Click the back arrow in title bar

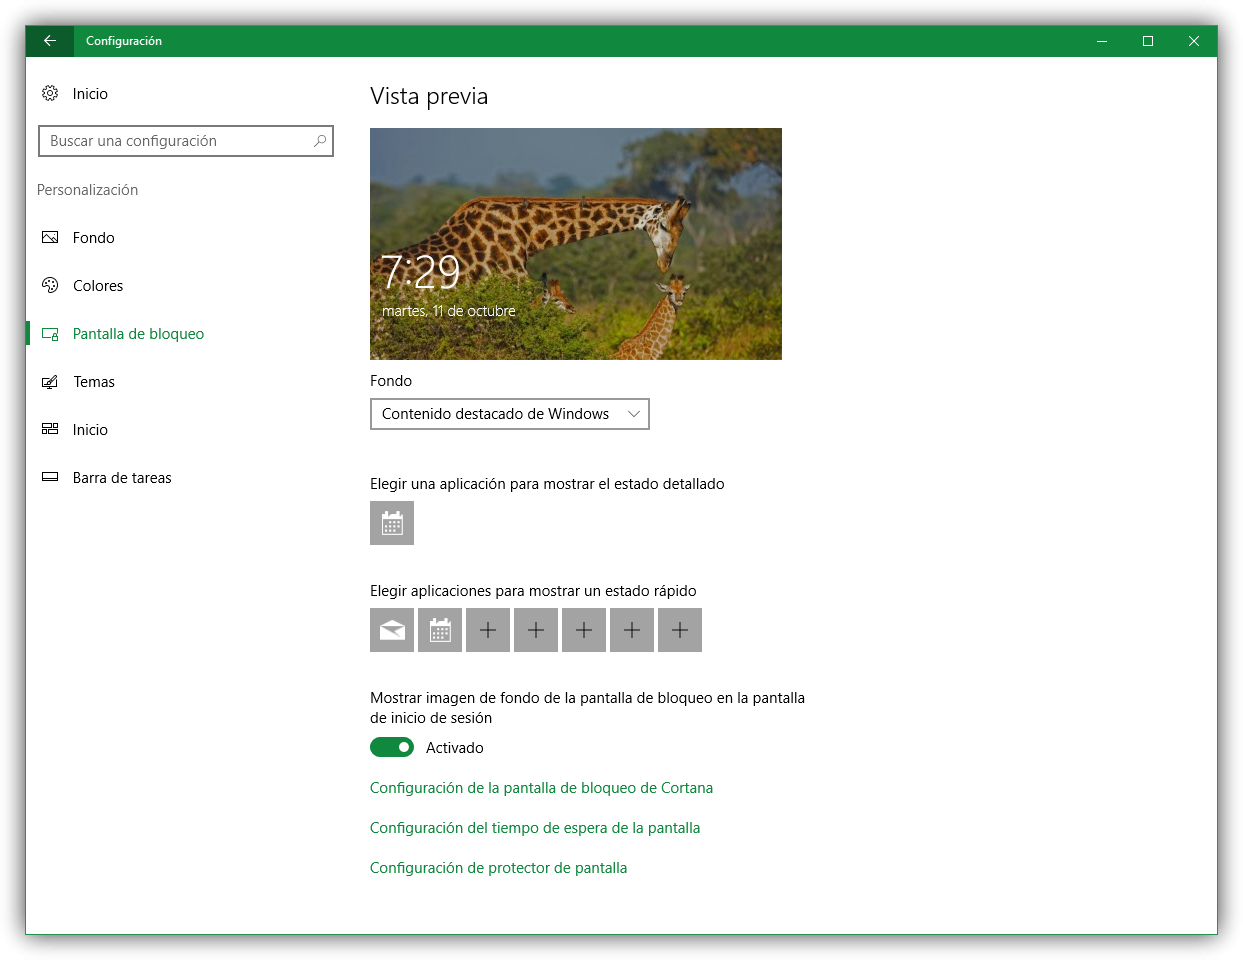point(50,41)
